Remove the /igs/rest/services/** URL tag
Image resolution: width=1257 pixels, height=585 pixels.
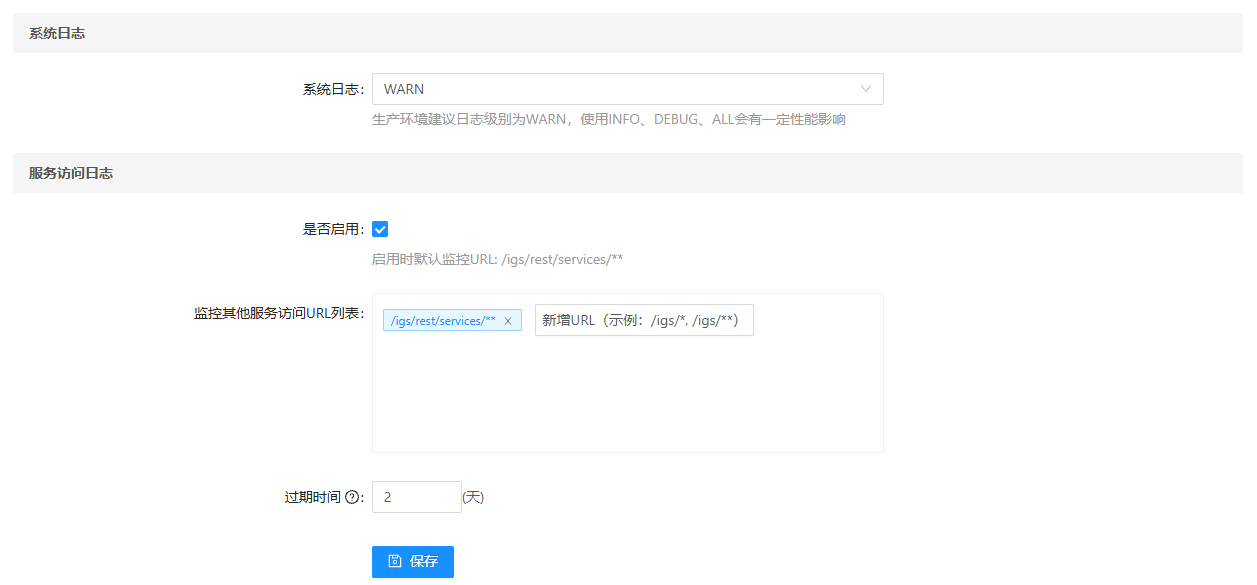(x=508, y=321)
